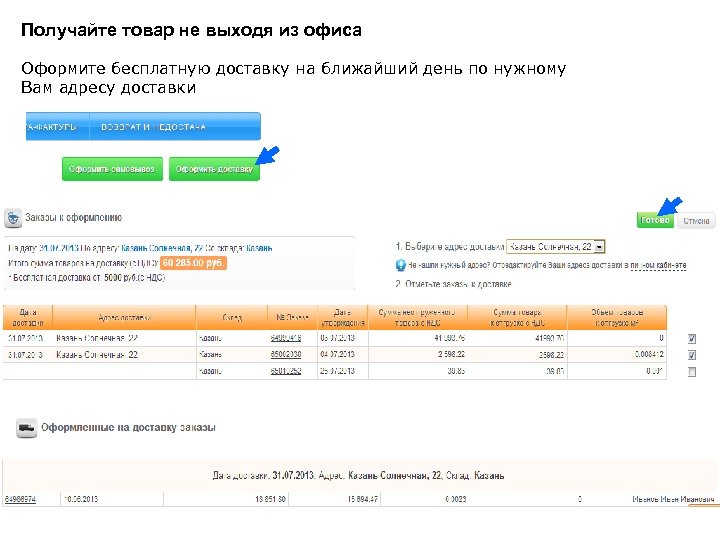Open the partially visible ФАКТУРЫ tab
Image resolution: width=720 pixels, height=540 pixels.
point(57,127)
